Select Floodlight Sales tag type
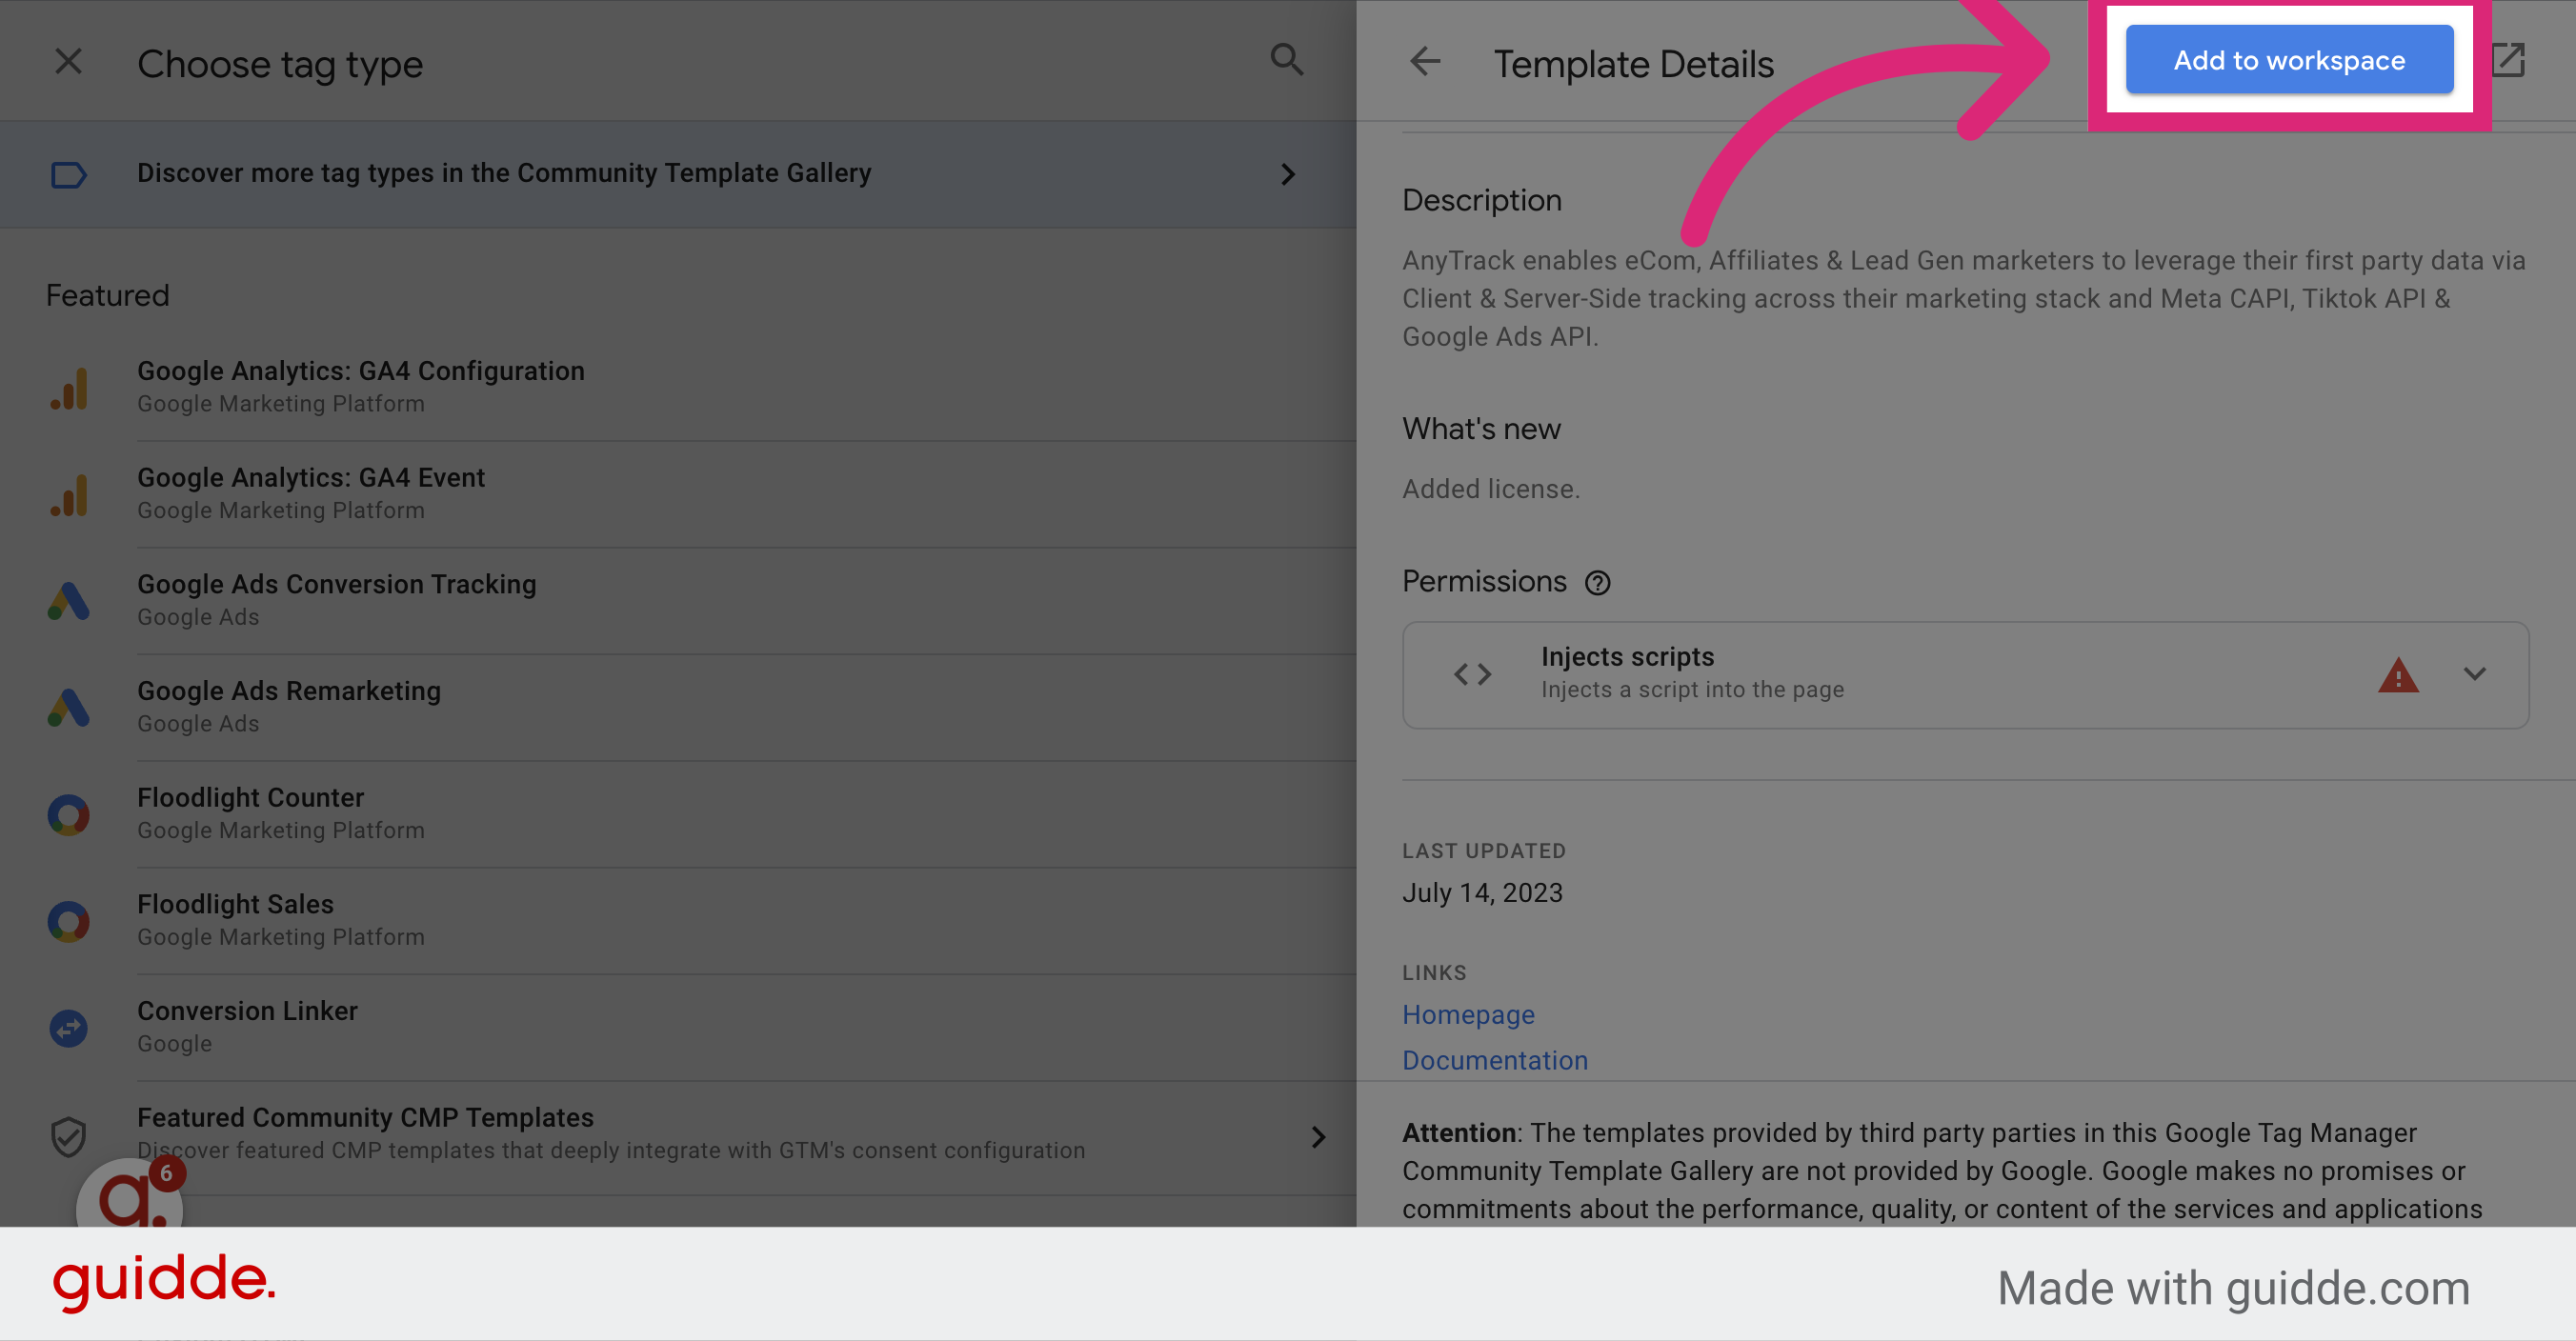 [678, 920]
